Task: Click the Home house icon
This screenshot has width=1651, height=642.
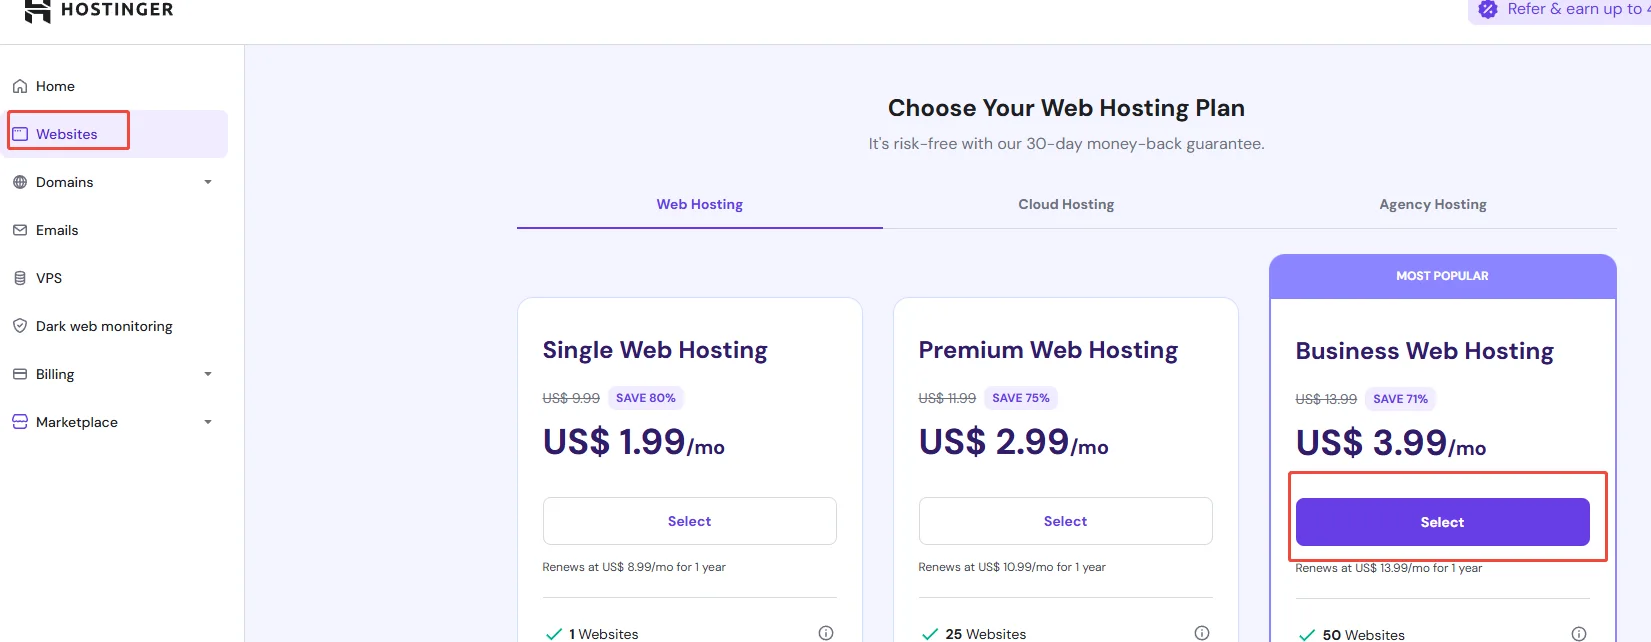Action: point(20,86)
